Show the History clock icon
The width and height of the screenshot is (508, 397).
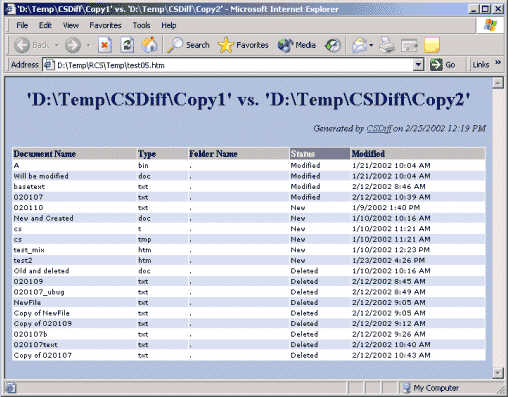click(333, 45)
